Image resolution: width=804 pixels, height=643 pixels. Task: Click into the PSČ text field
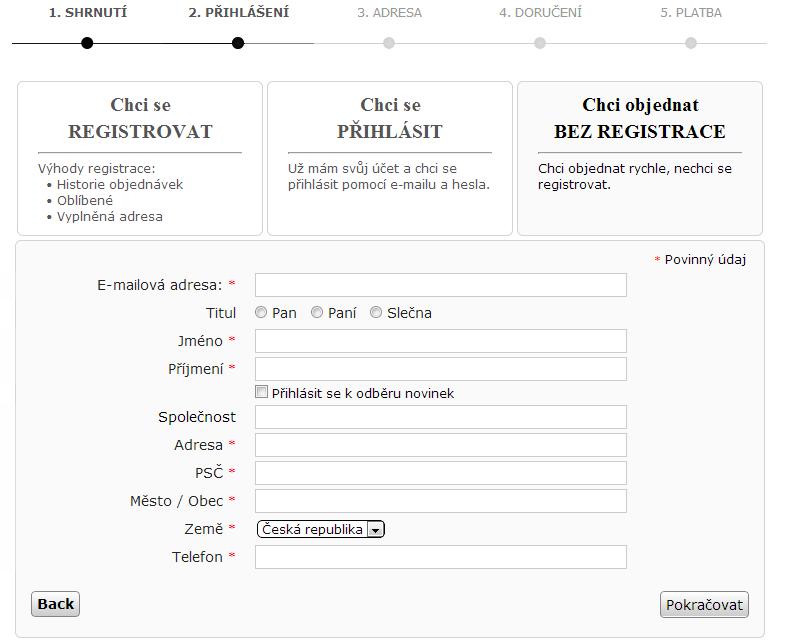(x=441, y=473)
